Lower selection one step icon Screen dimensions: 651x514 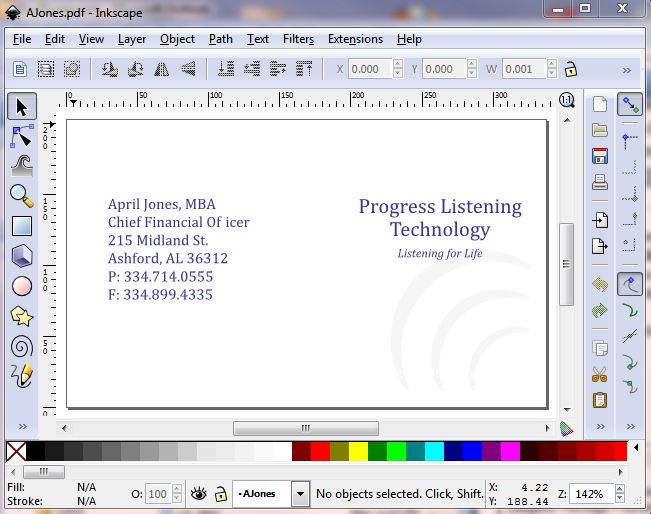point(252,69)
